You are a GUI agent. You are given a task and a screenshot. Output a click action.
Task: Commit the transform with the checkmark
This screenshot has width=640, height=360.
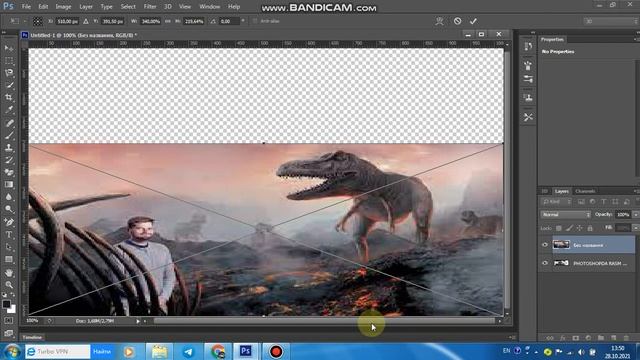[x=473, y=21]
